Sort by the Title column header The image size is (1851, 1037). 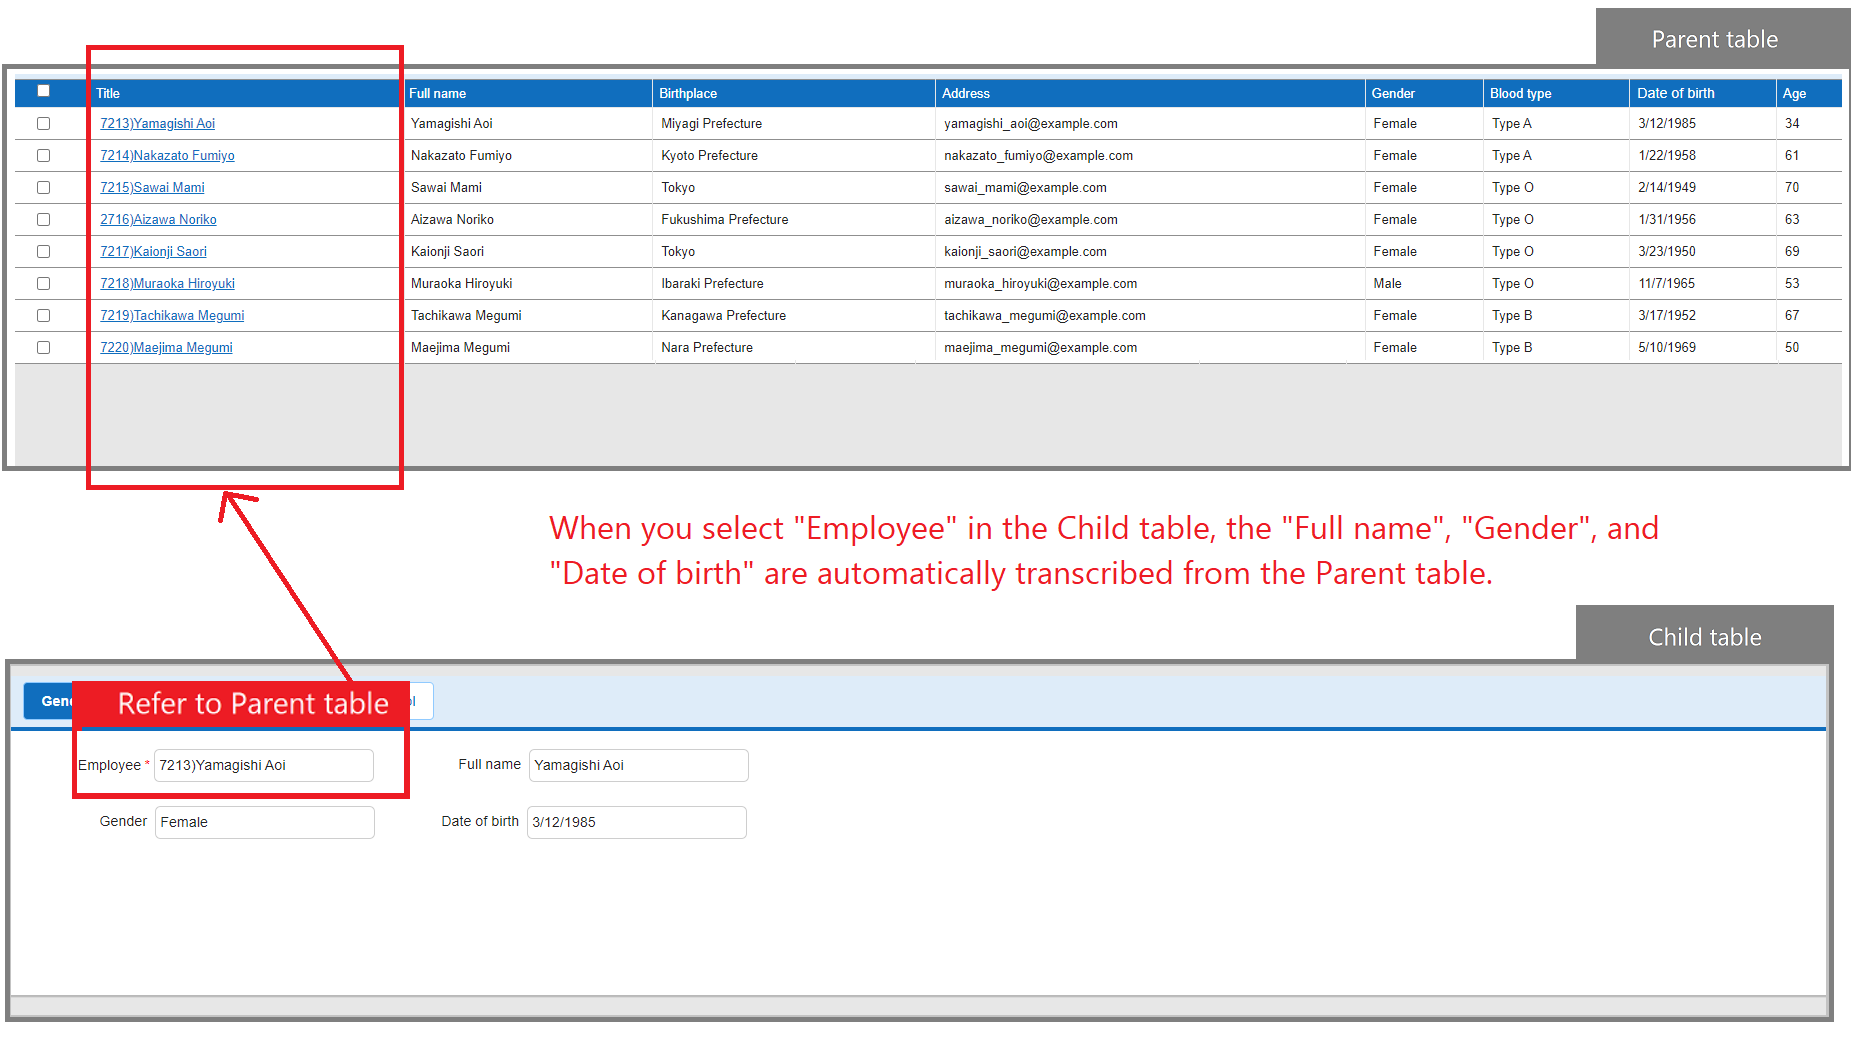coord(245,93)
